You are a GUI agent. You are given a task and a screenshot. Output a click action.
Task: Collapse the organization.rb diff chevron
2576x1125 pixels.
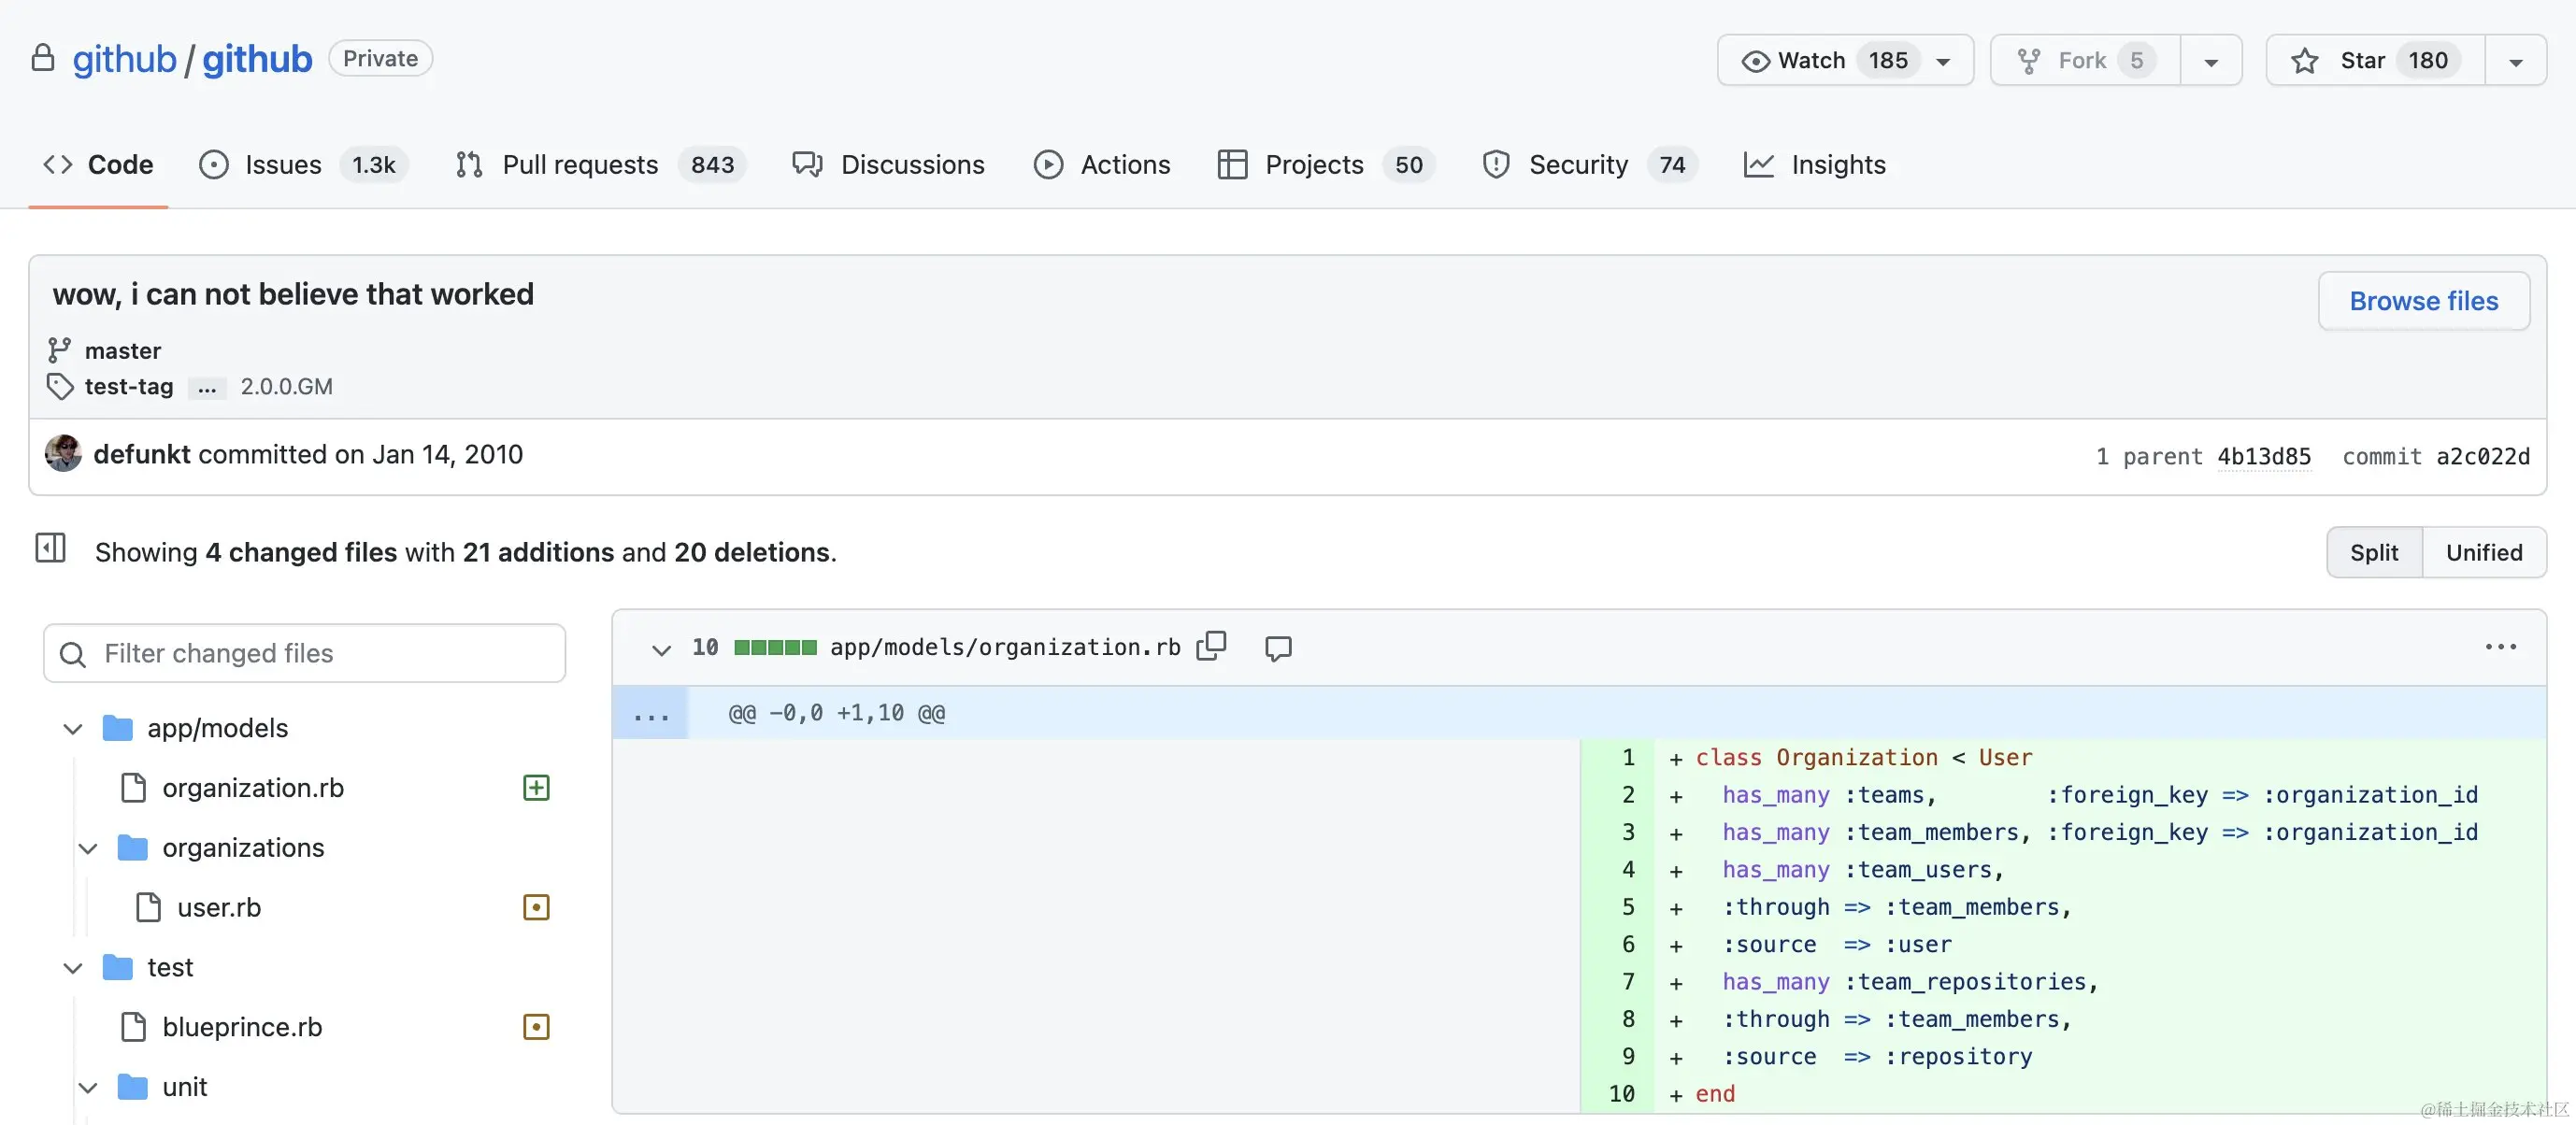pyautogui.click(x=660, y=649)
